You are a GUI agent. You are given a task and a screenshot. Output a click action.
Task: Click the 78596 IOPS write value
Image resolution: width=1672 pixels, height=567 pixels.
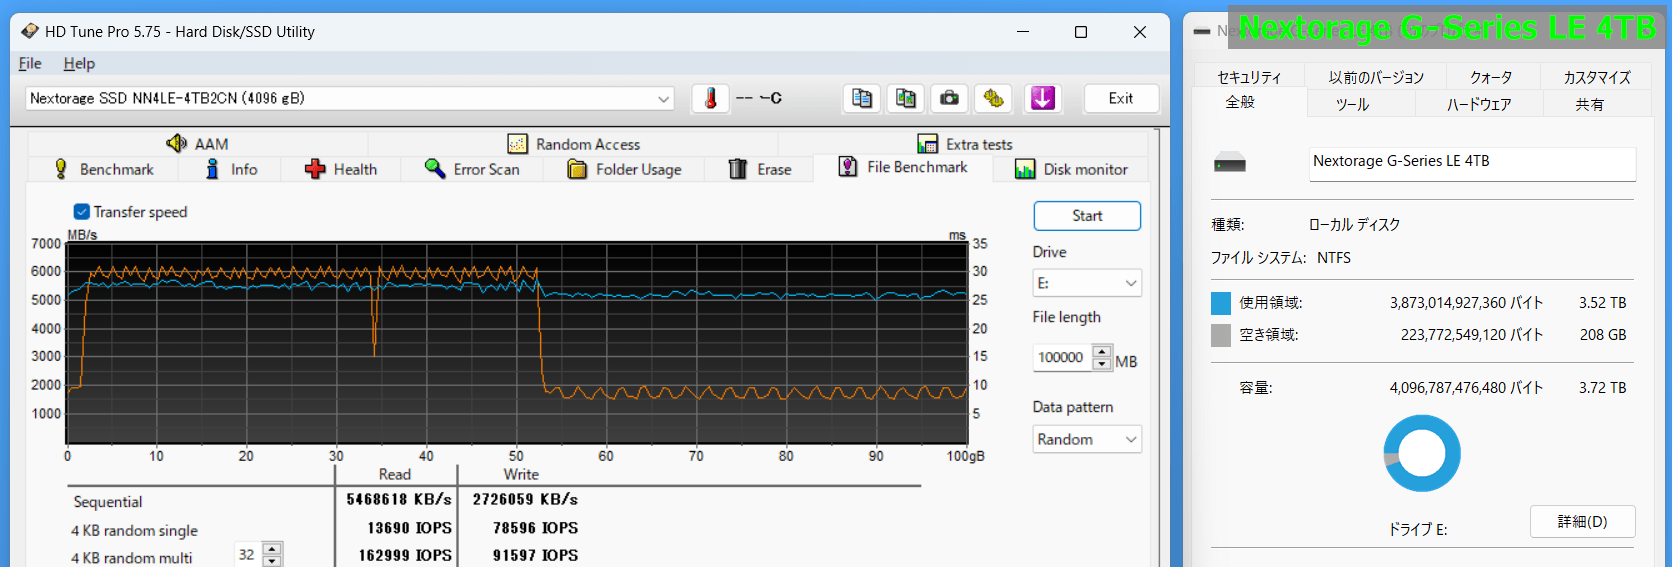[535, 527]
